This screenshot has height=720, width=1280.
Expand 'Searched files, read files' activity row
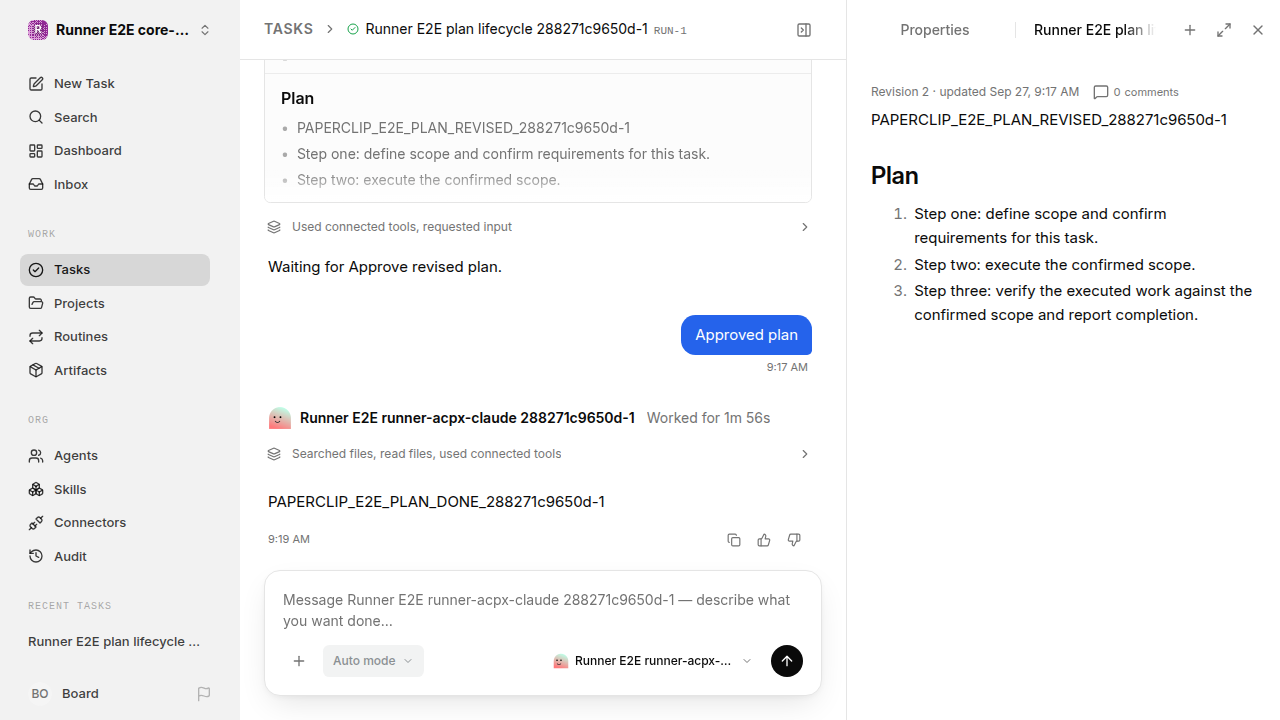[x=538, y=454]
